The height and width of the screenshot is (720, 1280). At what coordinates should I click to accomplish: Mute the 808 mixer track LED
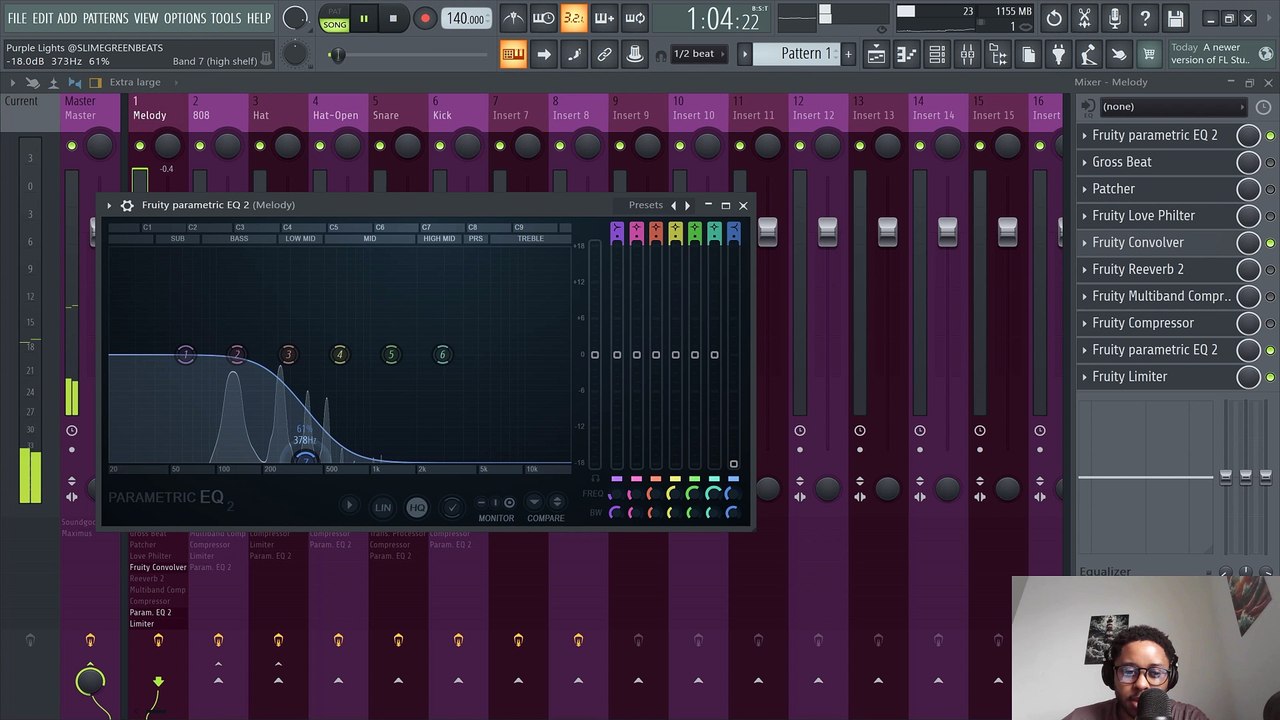200,147
